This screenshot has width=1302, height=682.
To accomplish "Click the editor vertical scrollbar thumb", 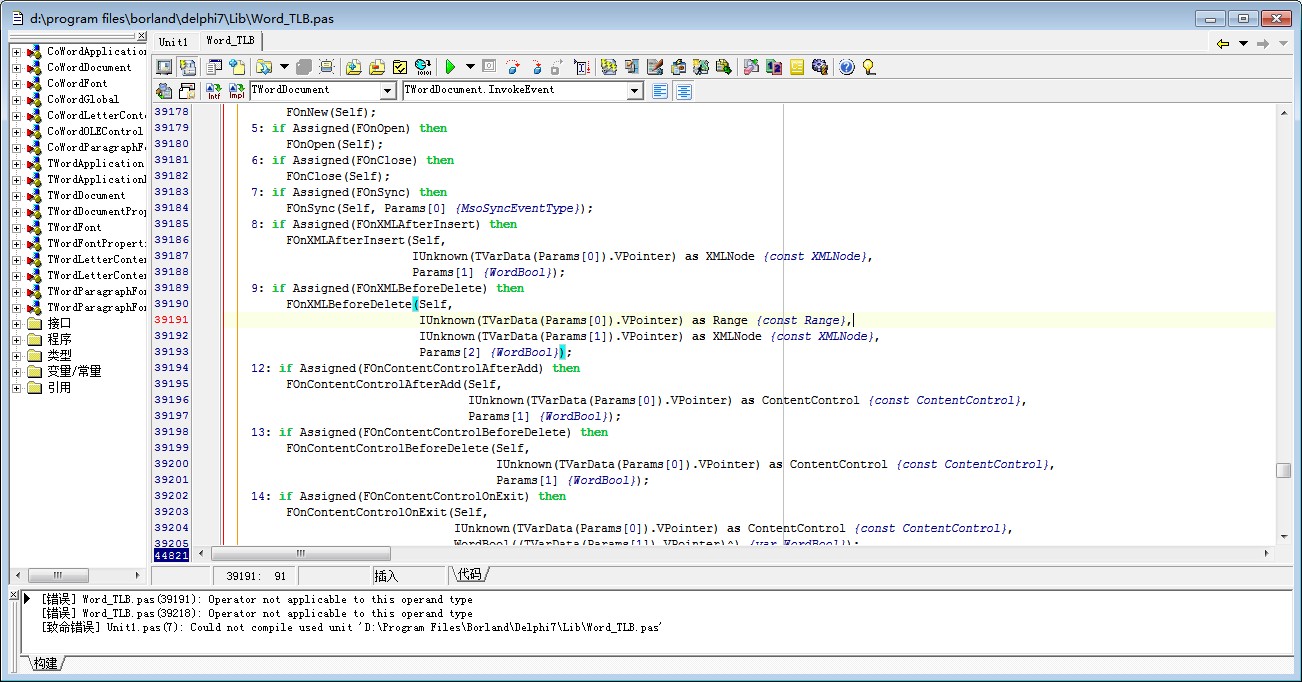I will tap(1283, 471).
